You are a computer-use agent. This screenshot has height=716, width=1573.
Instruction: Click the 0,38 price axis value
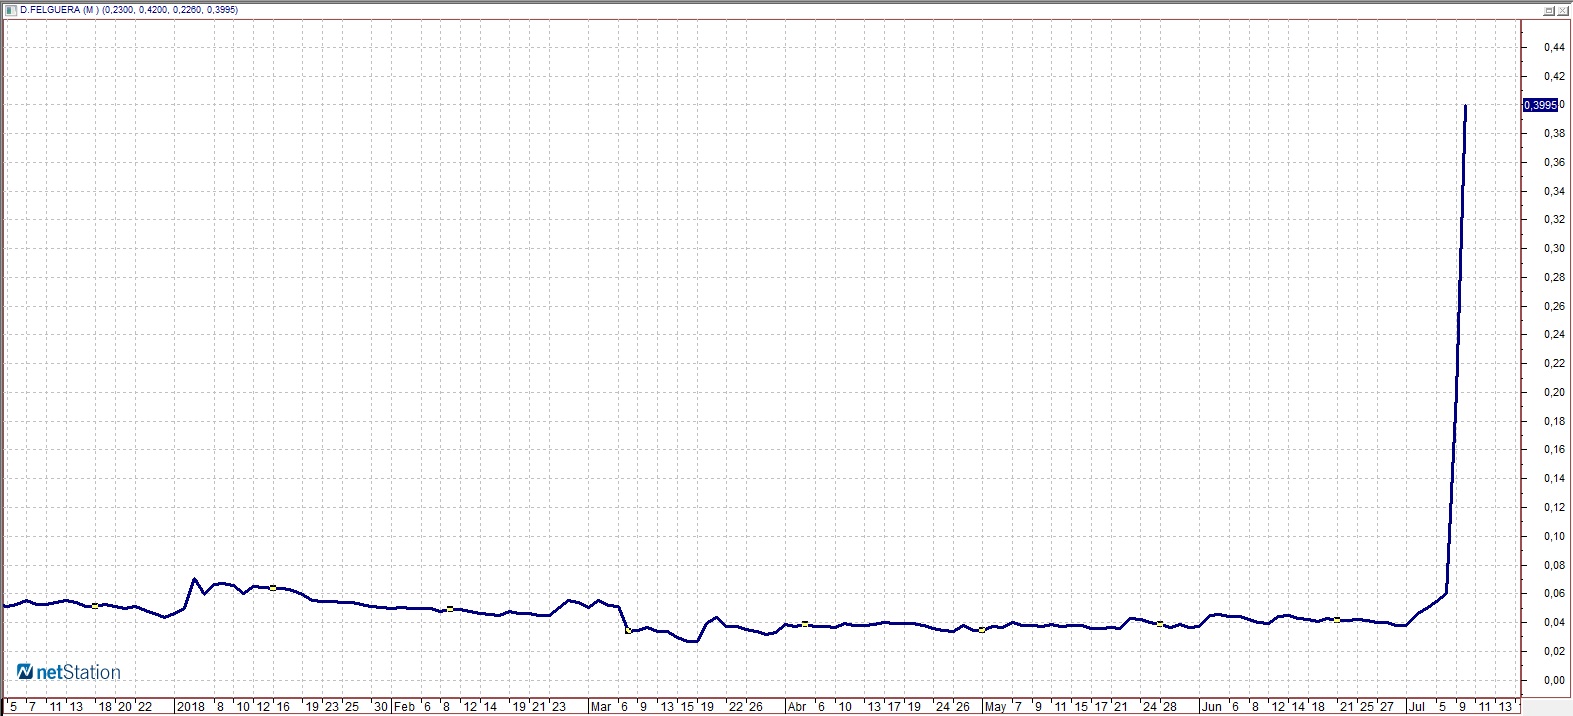pyautogui.click(x=1554, y=133)
